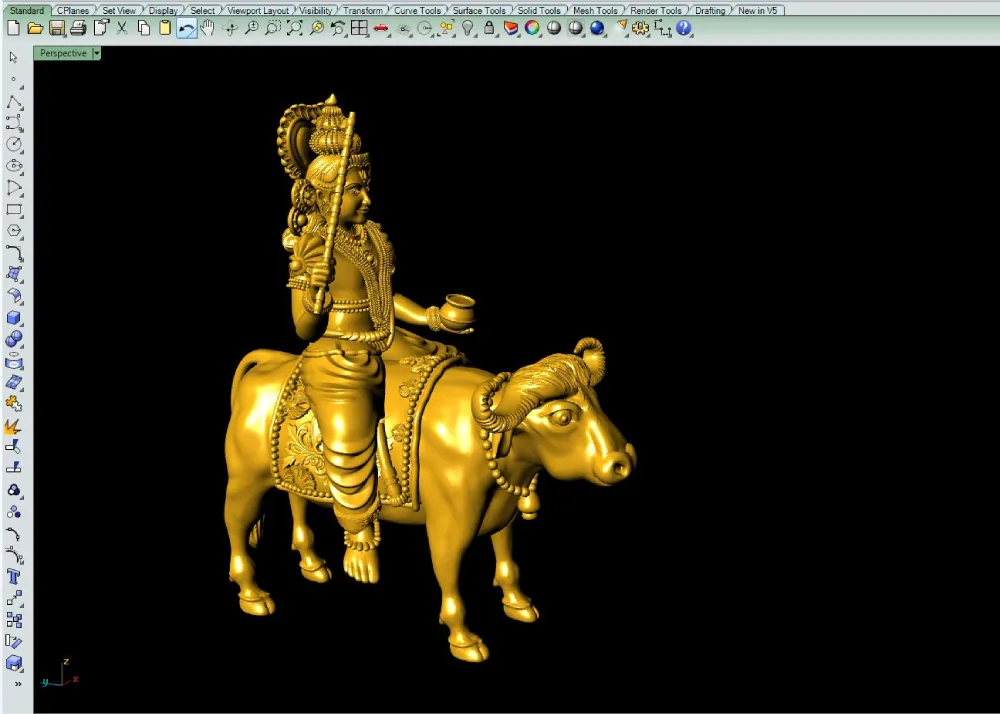Open the New in V5 tab

(758, 10)
